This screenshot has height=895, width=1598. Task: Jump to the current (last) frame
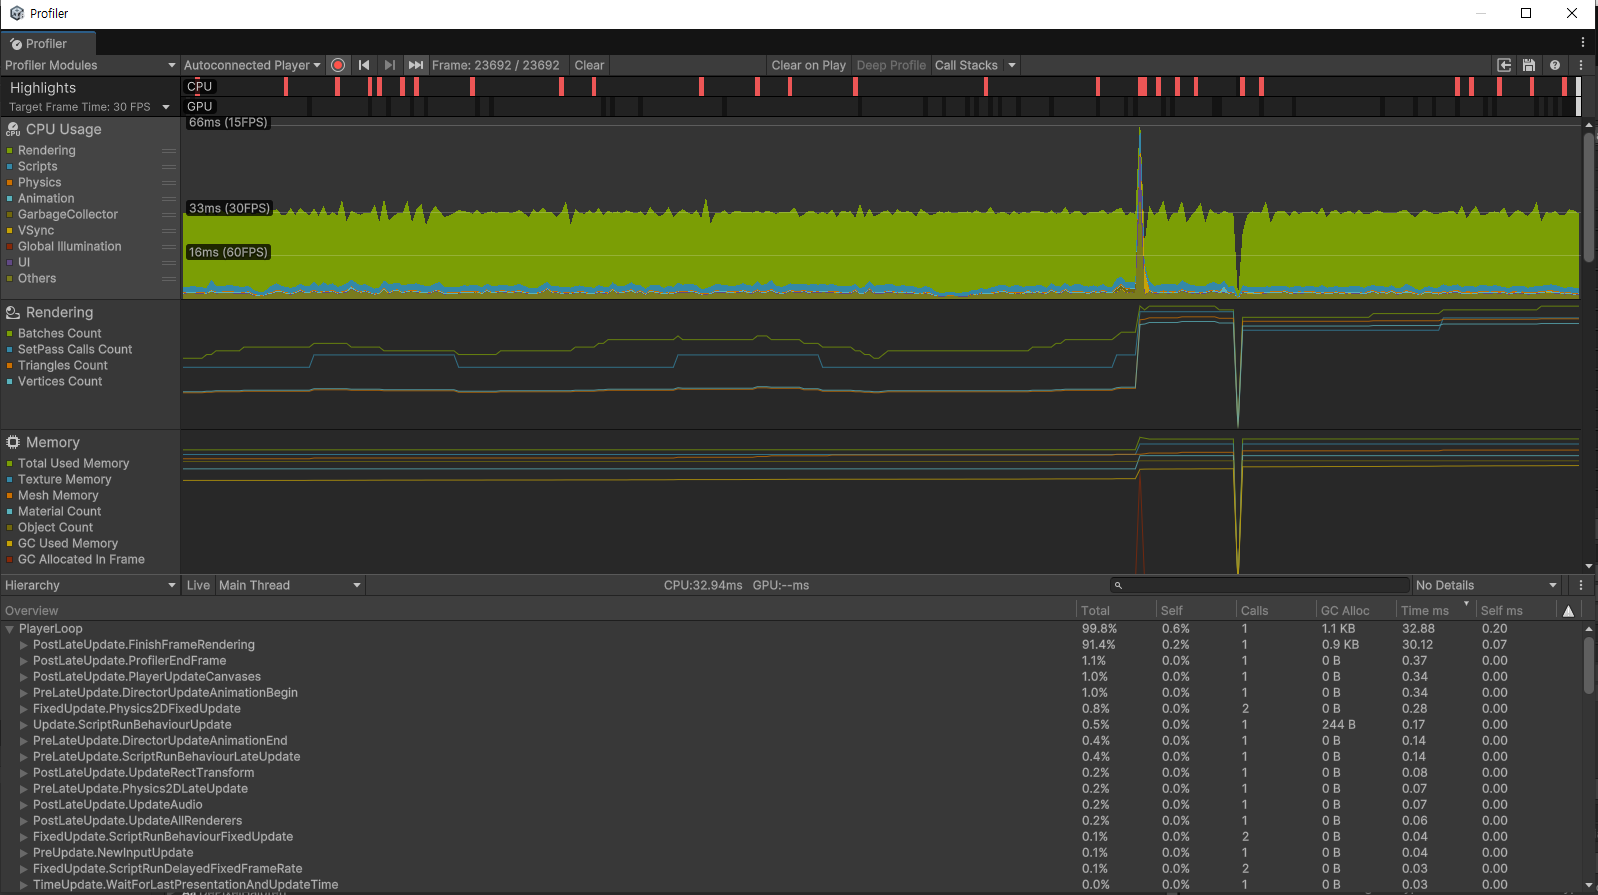tap(416, 65)
